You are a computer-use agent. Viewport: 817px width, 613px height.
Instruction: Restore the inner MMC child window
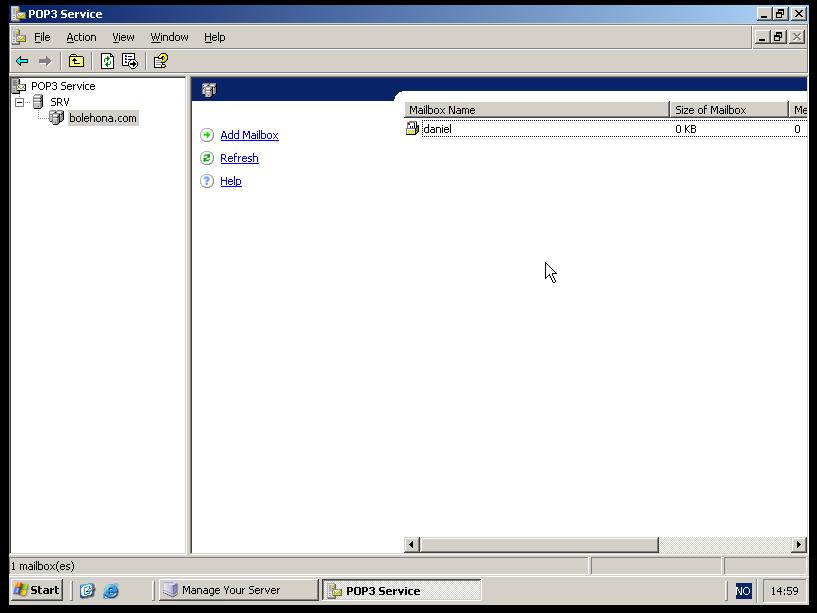click(x=779, y=37)
